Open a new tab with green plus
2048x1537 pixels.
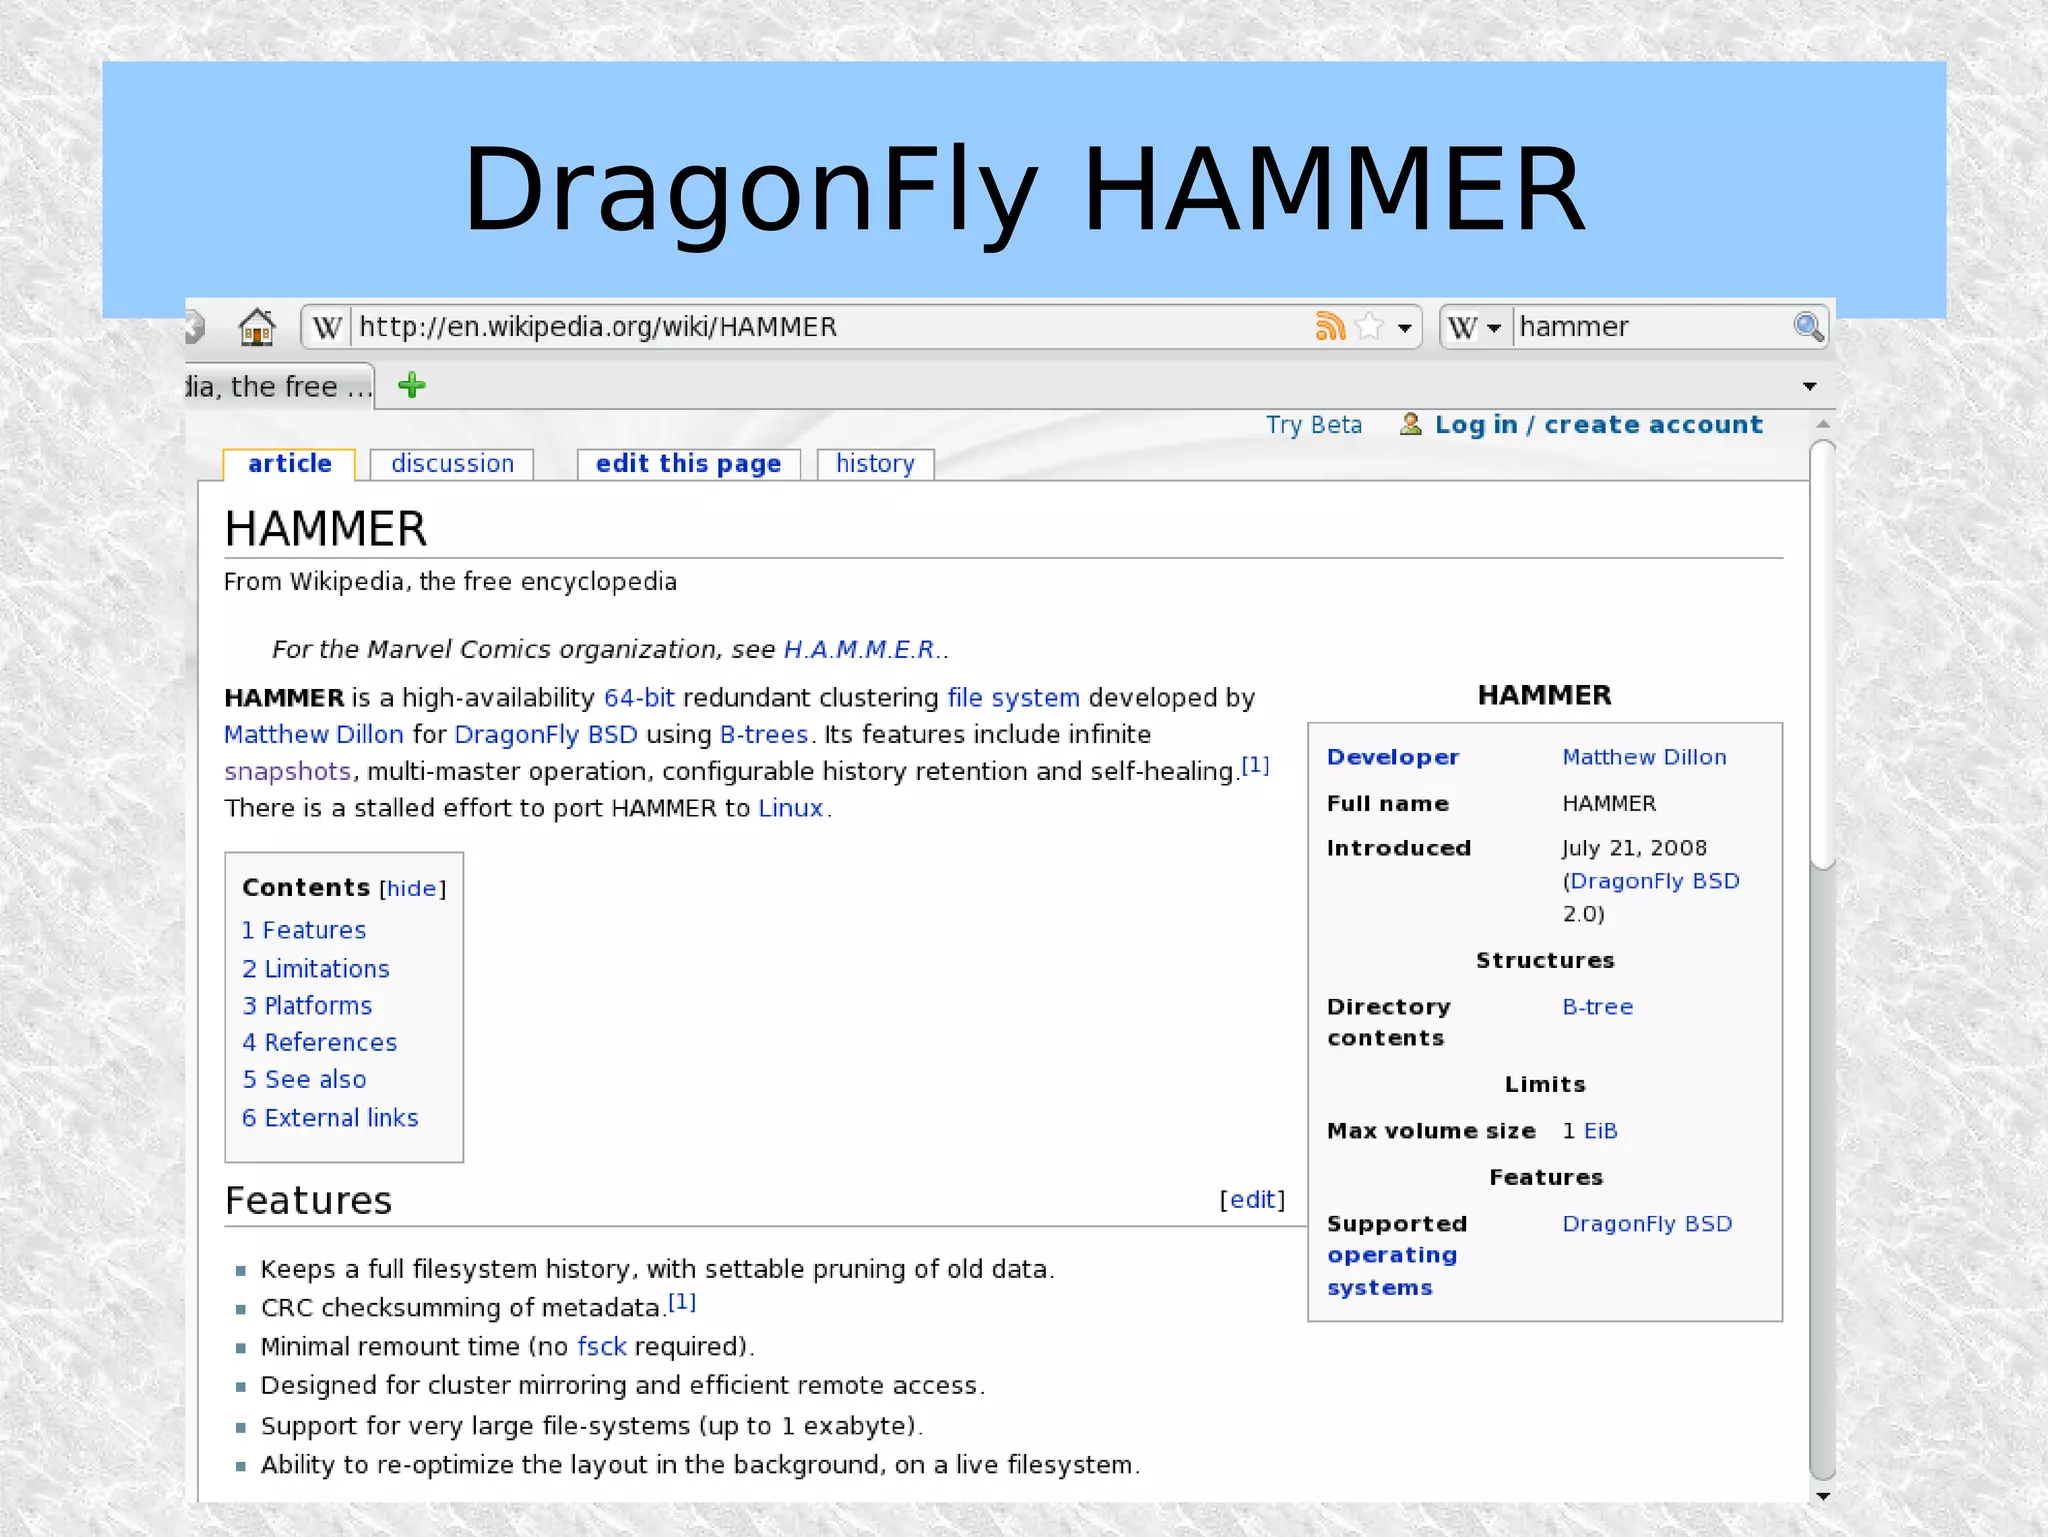point(411,385)
